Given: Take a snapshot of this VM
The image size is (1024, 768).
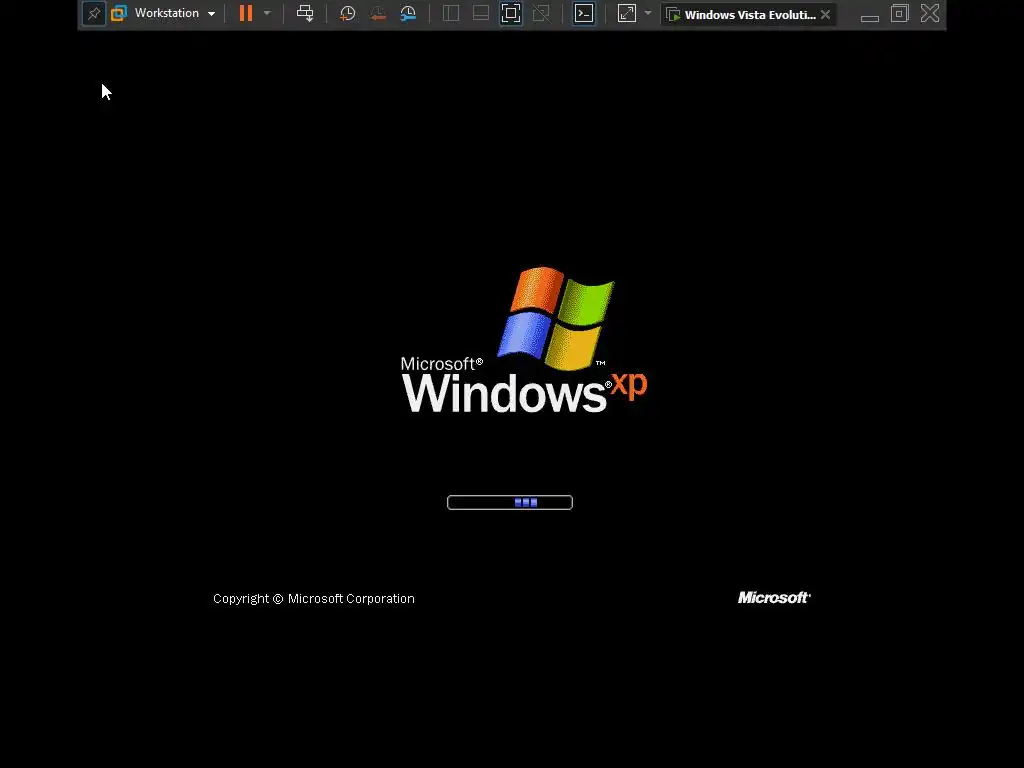Looking at the screenshot, I should (347, 13).
